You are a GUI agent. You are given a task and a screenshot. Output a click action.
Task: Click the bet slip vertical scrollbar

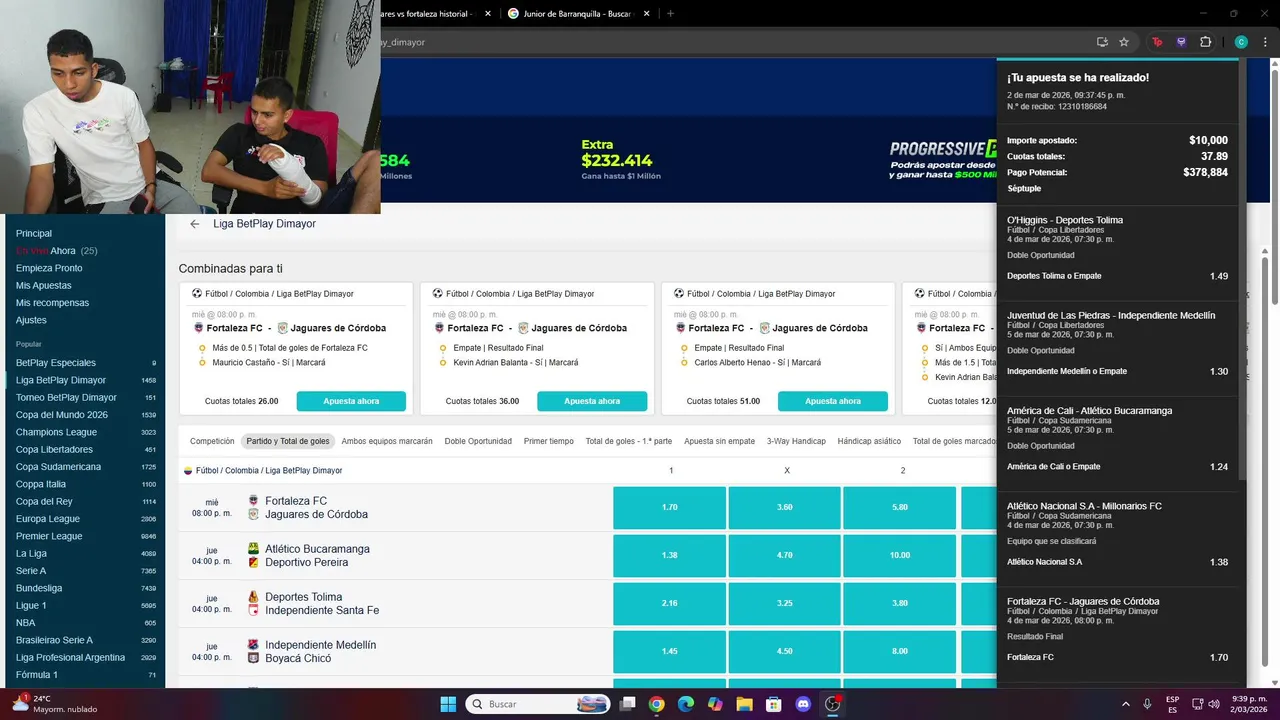(1243, 270)
